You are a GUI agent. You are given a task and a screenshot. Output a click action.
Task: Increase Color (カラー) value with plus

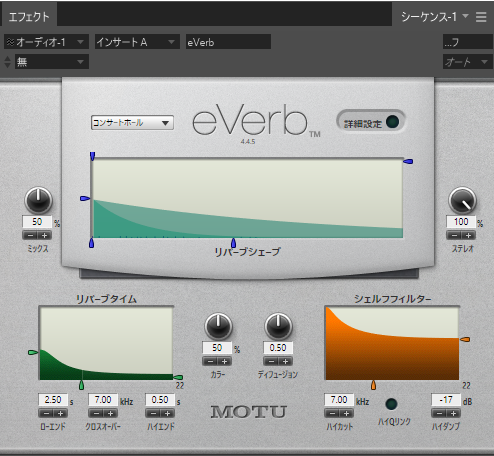click(225, 361)
